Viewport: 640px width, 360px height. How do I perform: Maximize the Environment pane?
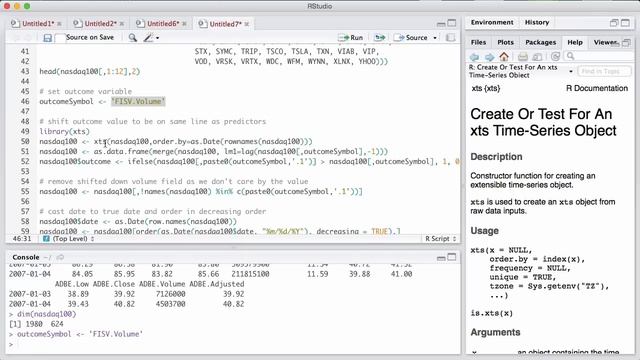tap(625, 23)
